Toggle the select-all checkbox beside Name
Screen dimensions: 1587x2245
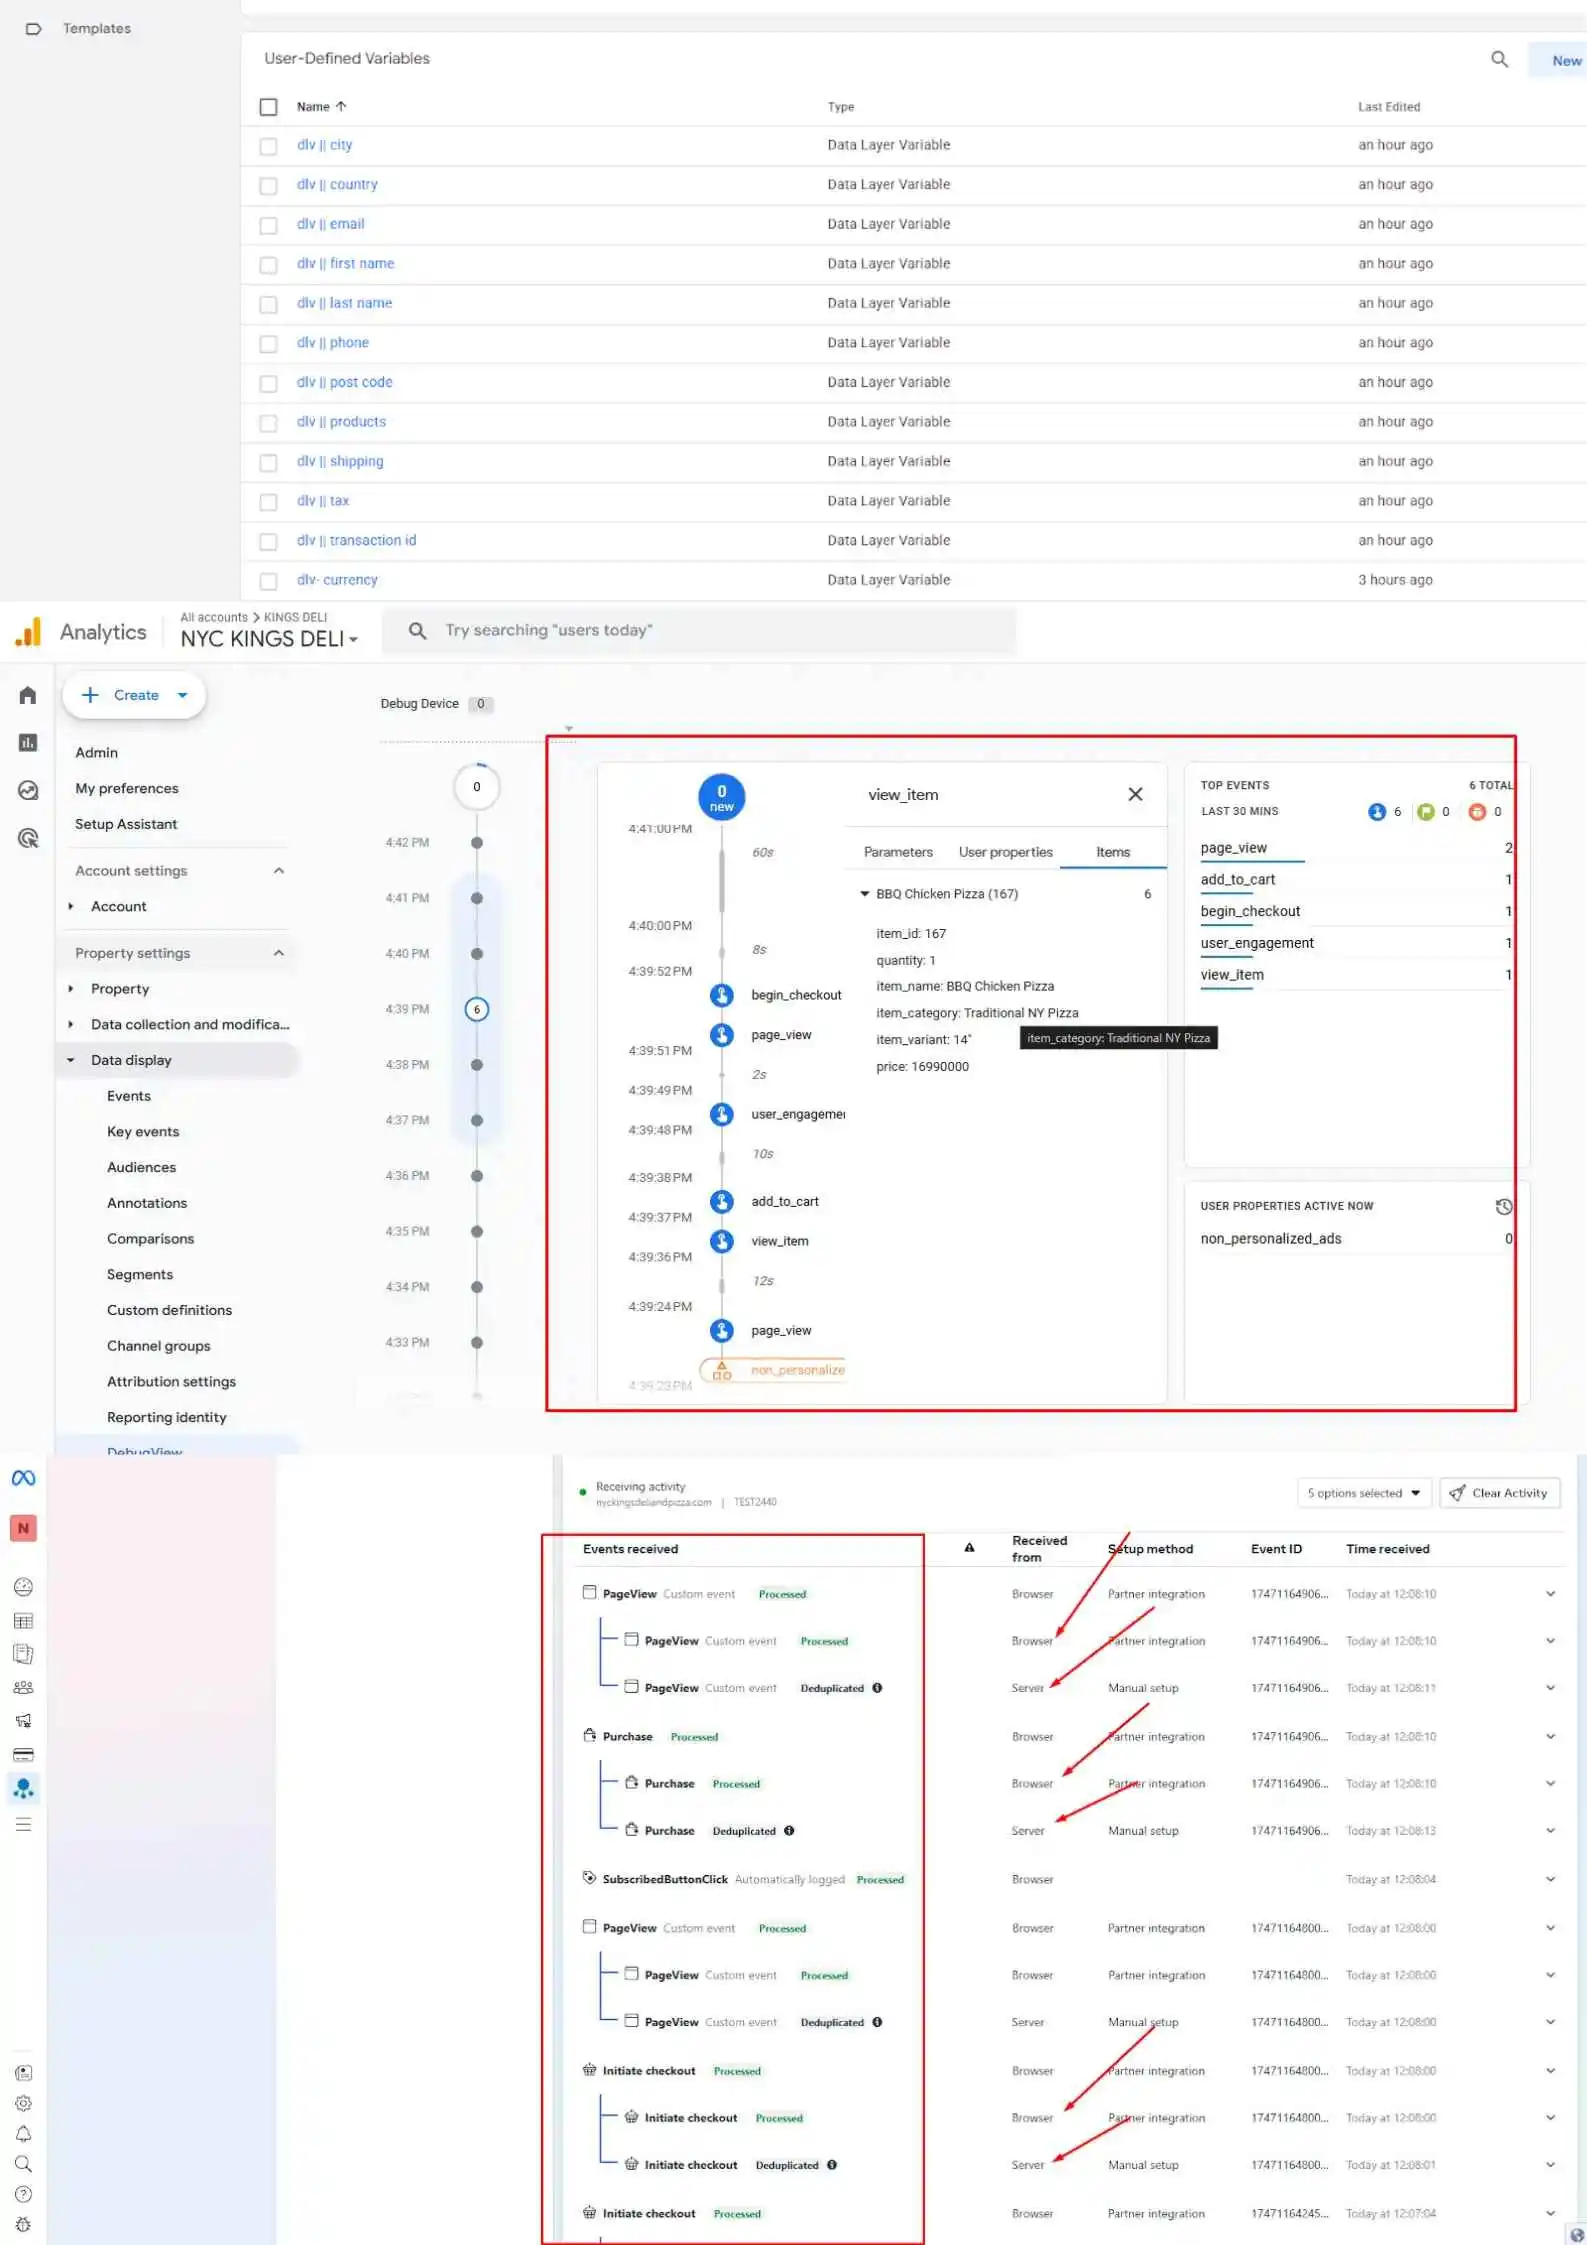click(x=268, y=107)
